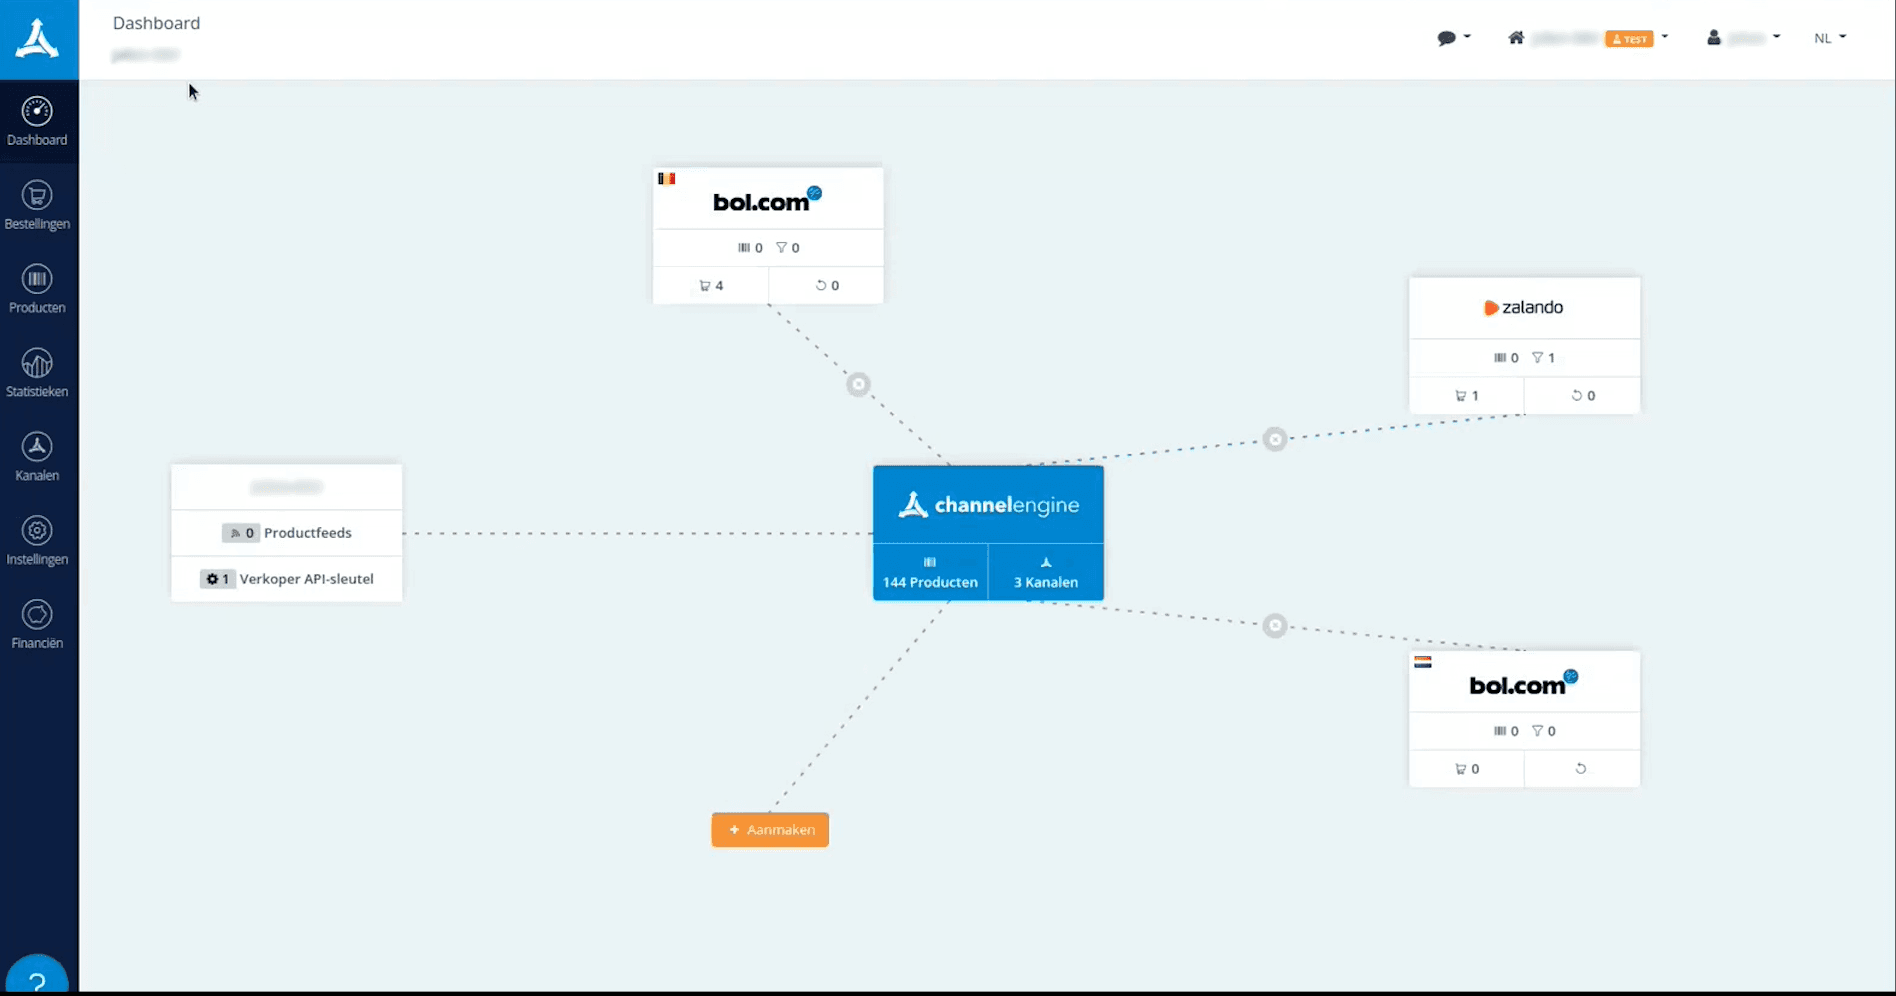Image resolution: width=1896 pixels, height=996 pixels.
Task: Click the Dashboard page title
Action: click(x=156, y=23)
